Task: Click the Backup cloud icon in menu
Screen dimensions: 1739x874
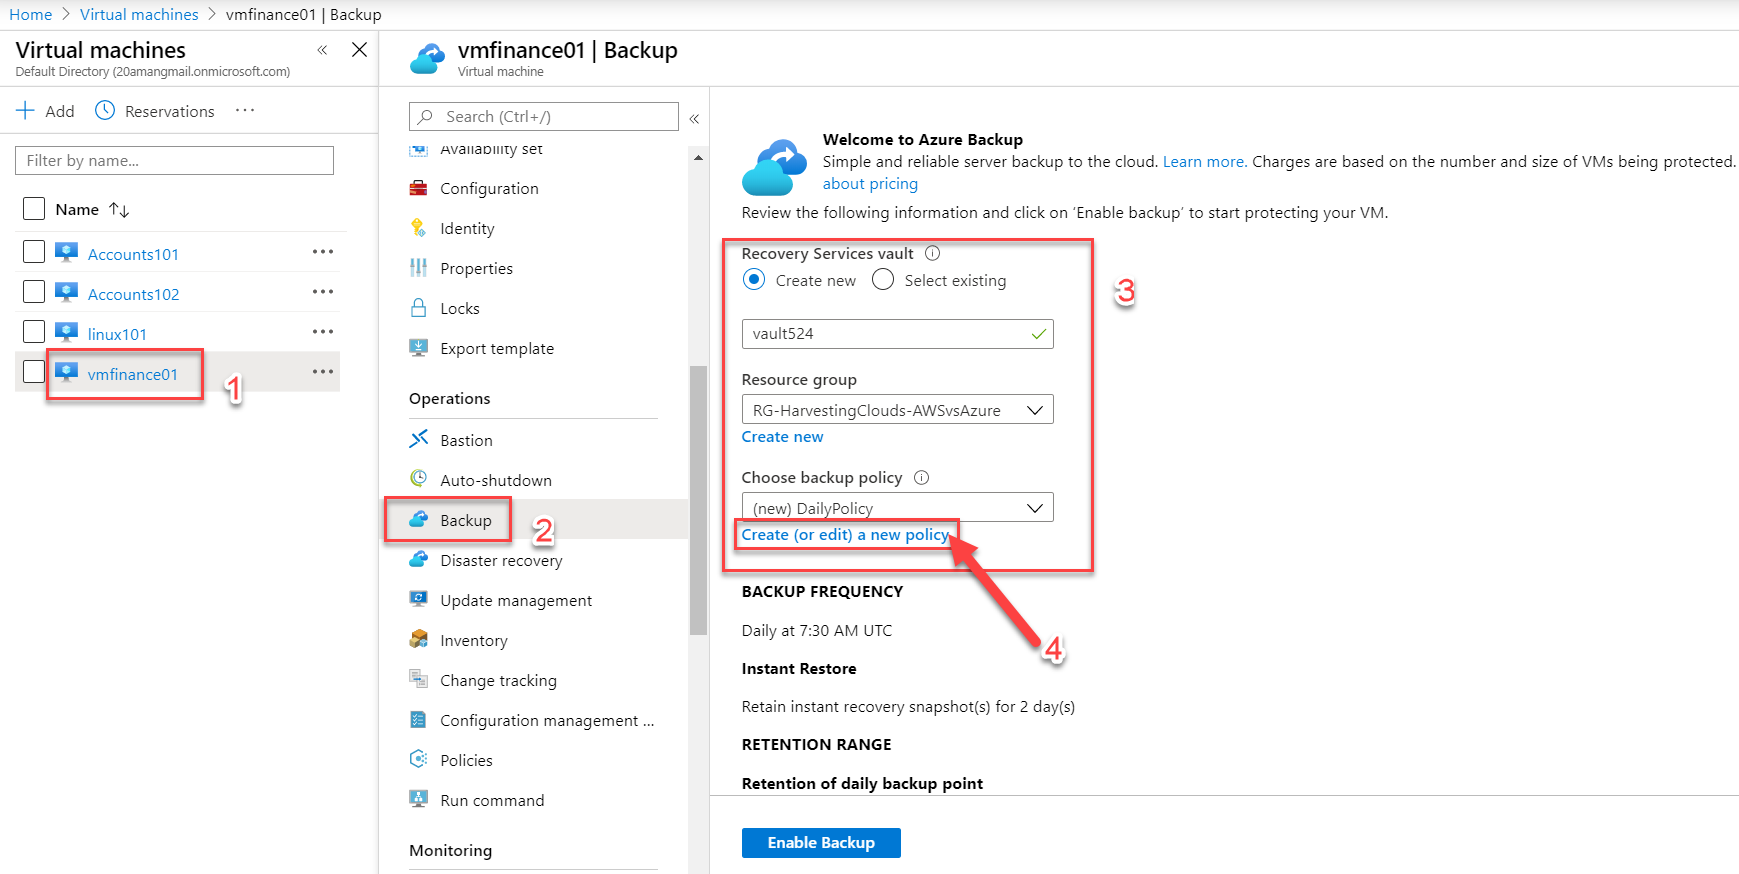Action: coord(419,519)
